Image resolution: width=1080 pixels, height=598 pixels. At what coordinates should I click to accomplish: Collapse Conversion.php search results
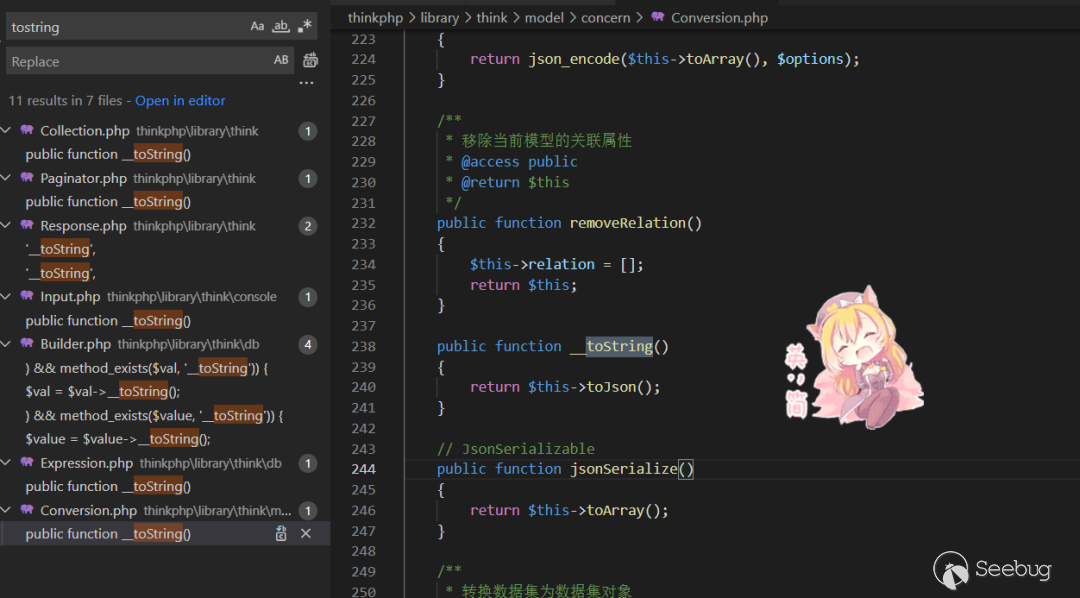[6, 511]
